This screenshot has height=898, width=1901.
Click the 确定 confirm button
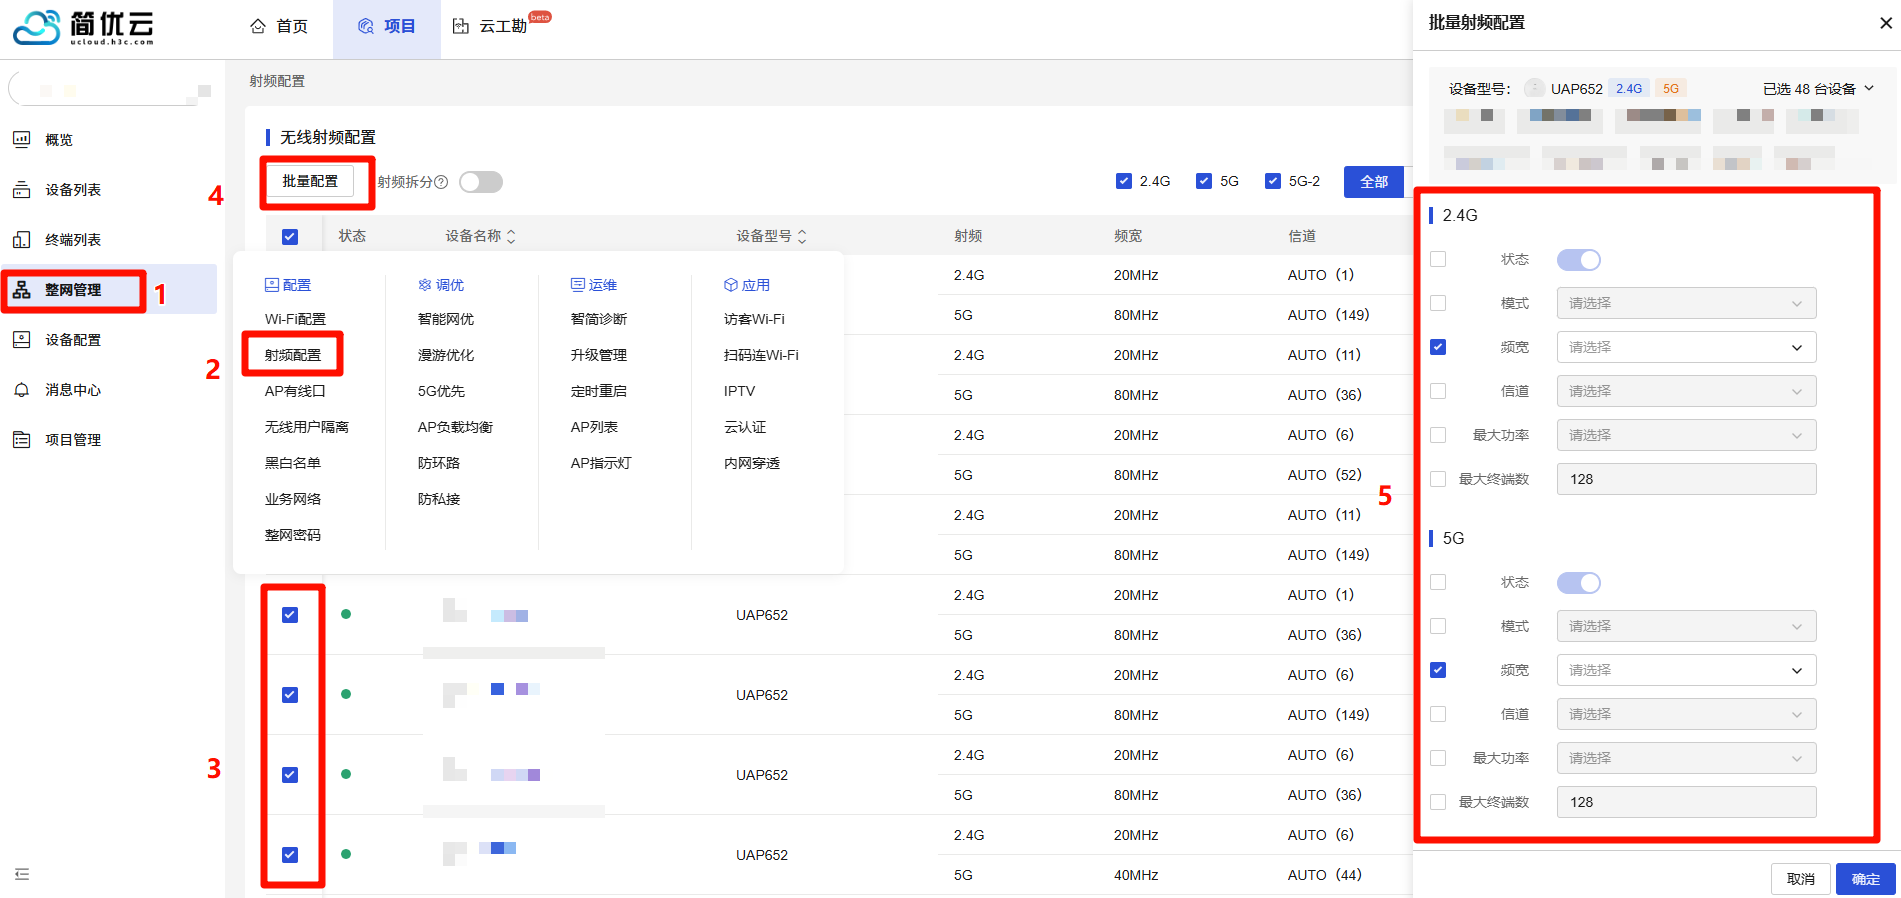pos(1865,879)
